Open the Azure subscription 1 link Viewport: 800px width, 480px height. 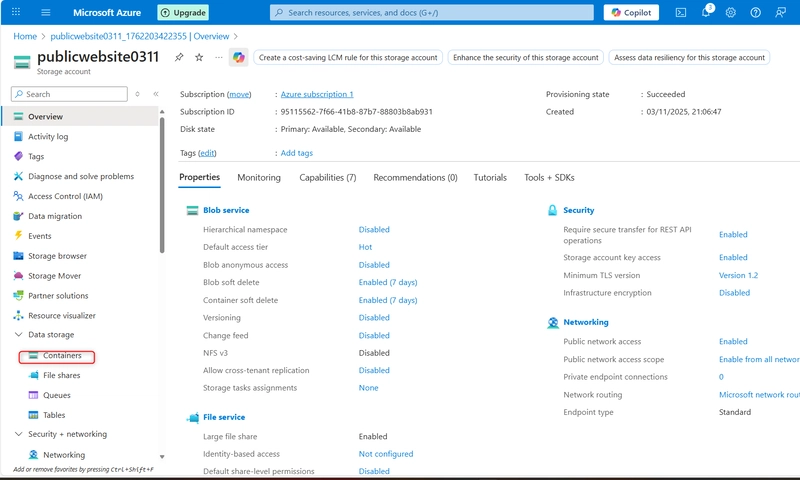(317, 94)
